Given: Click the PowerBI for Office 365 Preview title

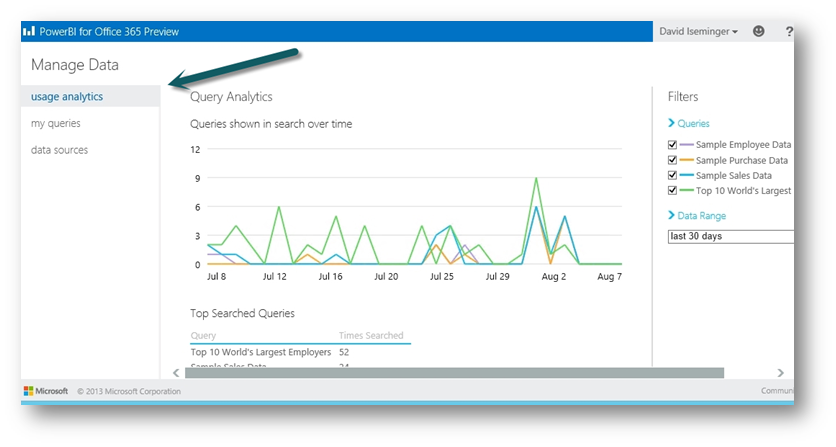Looking at the screenshot, I should pyautogui.click(x=109, y=31).
